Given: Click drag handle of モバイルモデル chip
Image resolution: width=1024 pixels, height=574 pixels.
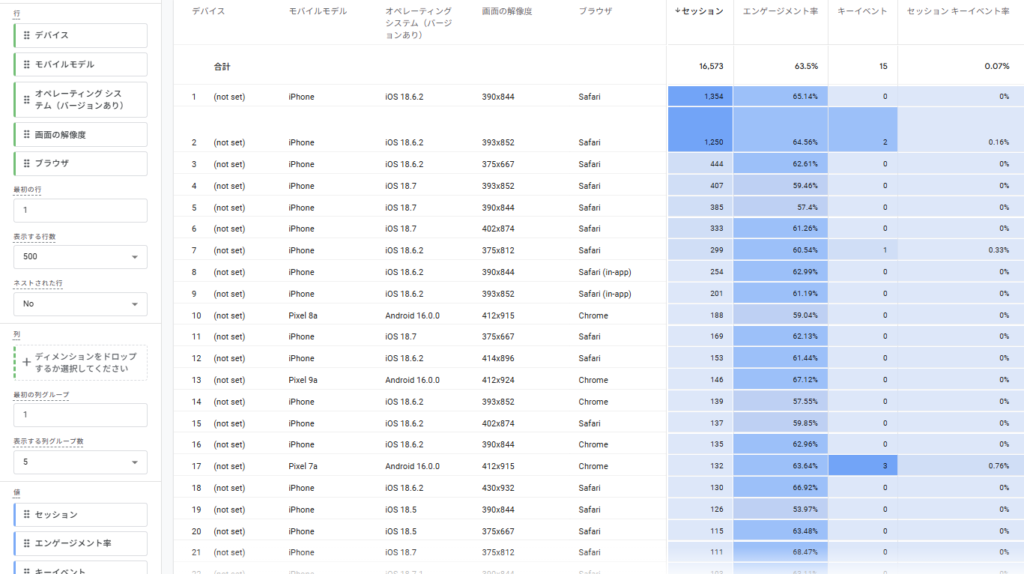Looking at the screenshot, I should [x=27, y=64].
